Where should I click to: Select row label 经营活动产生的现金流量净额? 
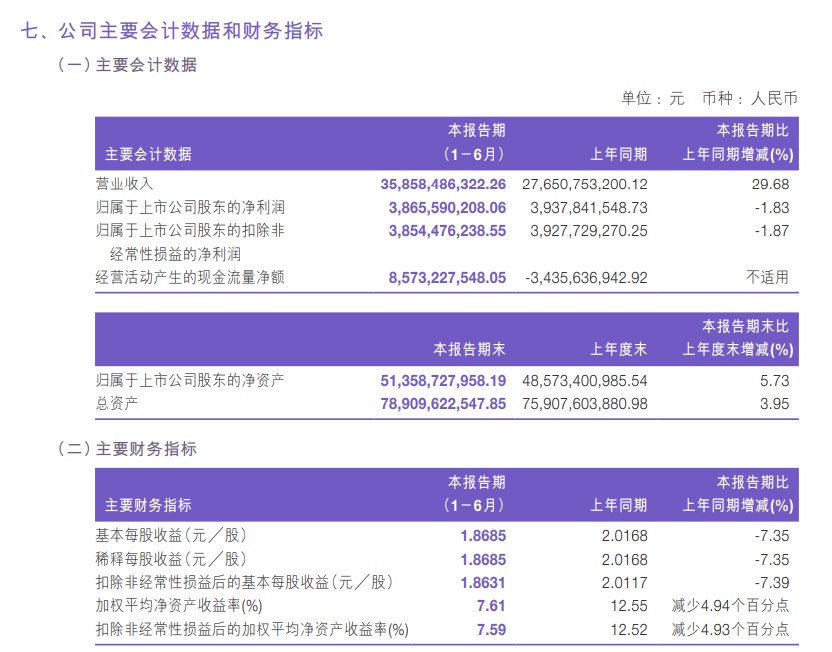coord(190,277)
